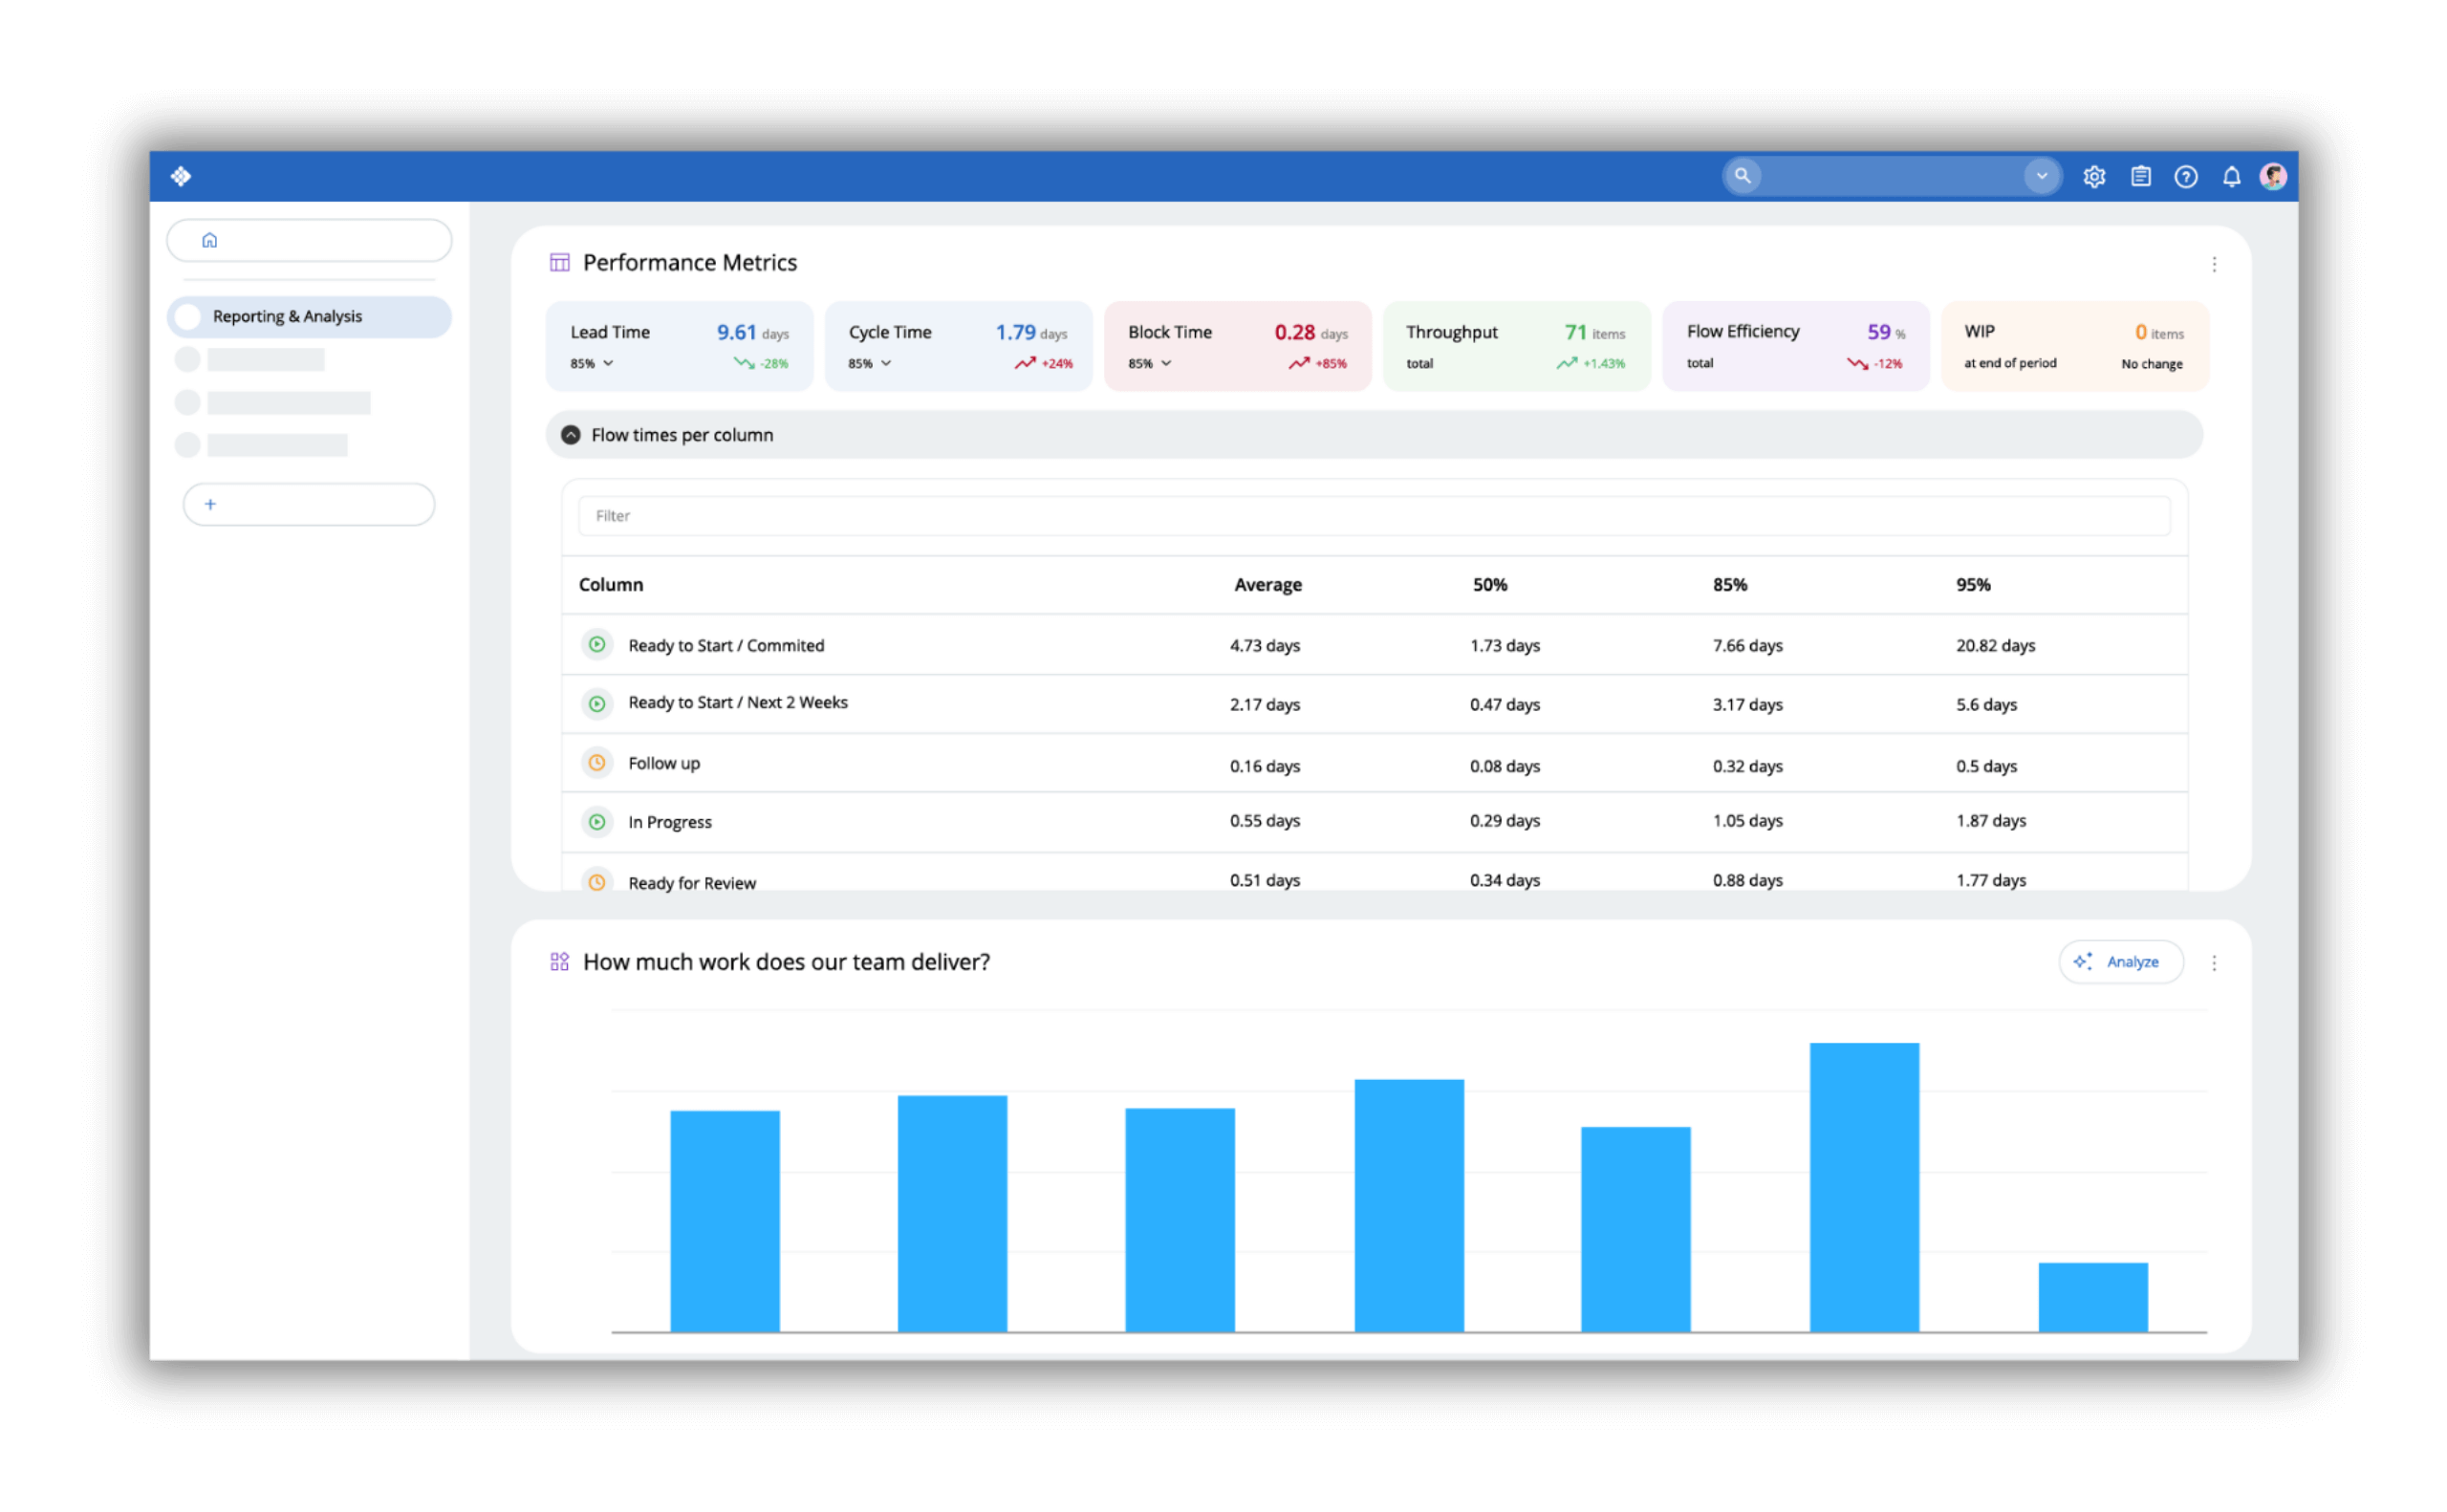The image size is (2447, 1512).
Task: Open the help question mark icon
Action: (2186, 177)
